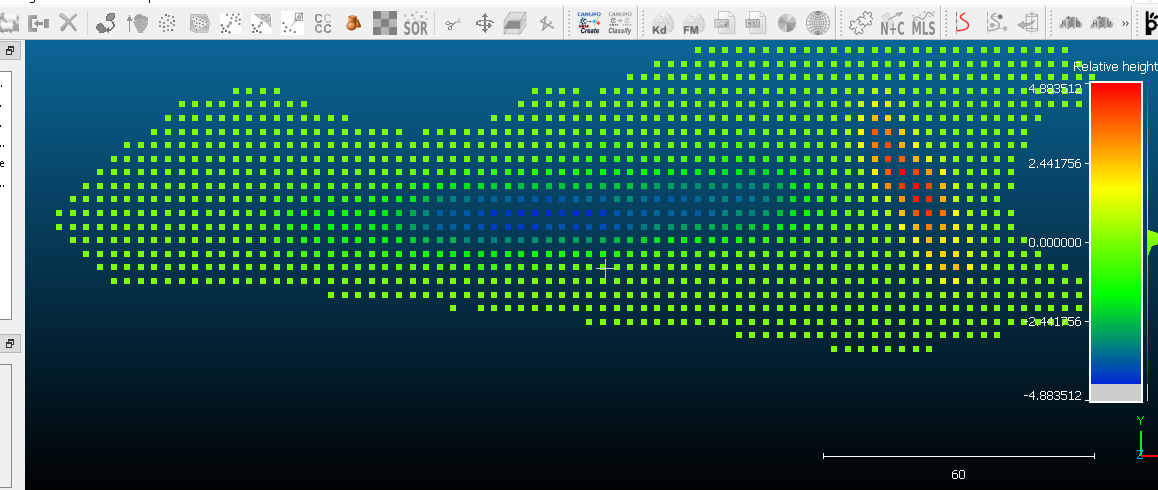Select the FM fast marching icon
The height and width of the screenshot is (490, 1158).
pyautogui.click(x=691, y=24)
